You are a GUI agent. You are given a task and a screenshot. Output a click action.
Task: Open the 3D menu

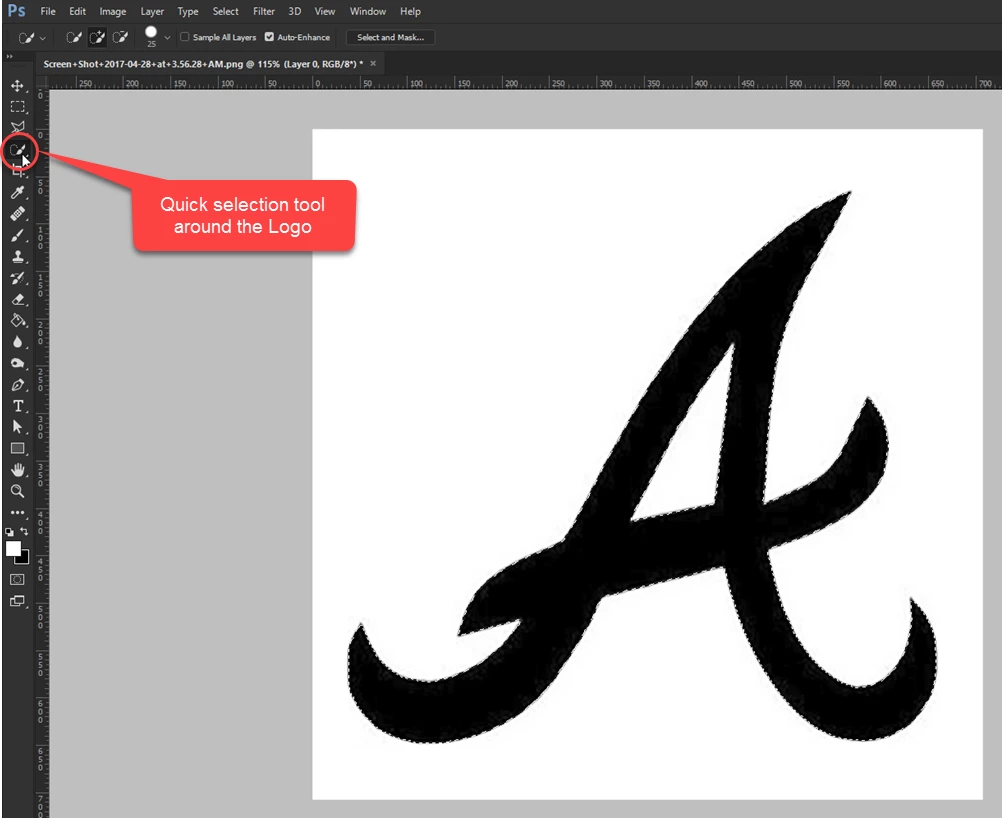pyautogui.click(x=295, y=12)
